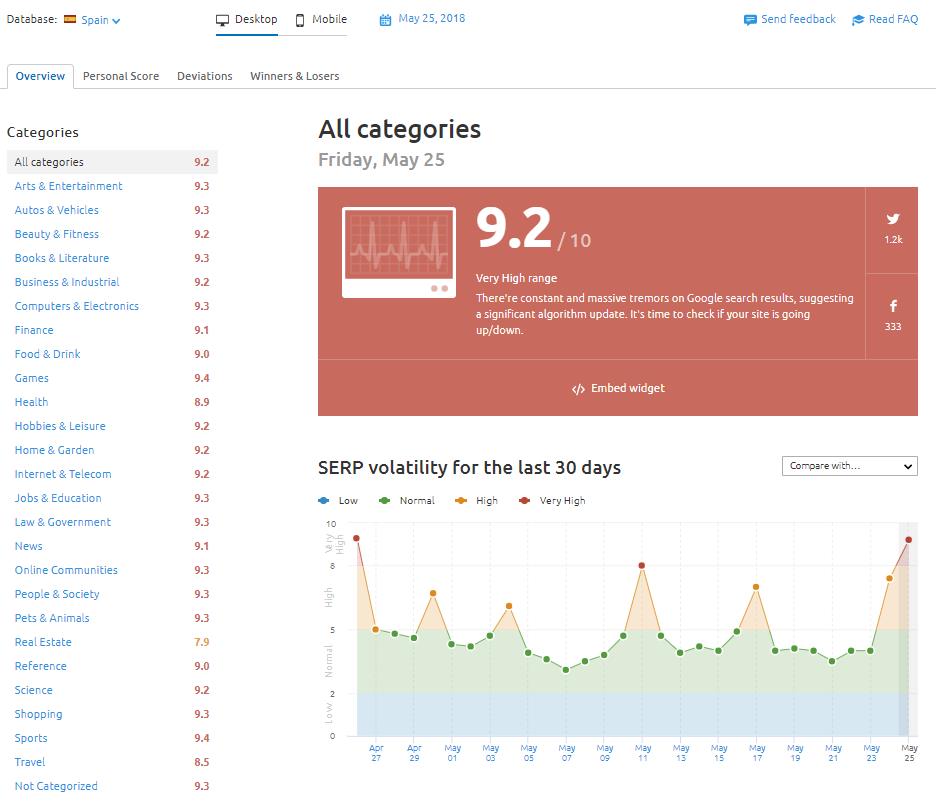This screenshot has height=803, width=936.
Task: Open the Winners & Losers tab
Action: pyautogui.click(x=294, y=76)
